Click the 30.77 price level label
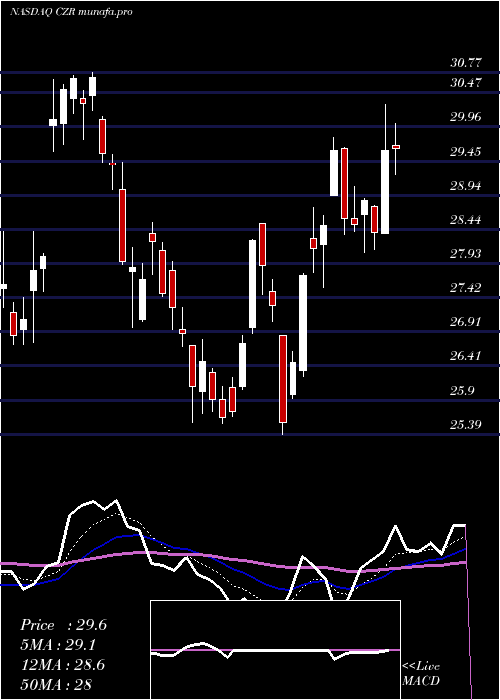 click(x=466, y=63)
